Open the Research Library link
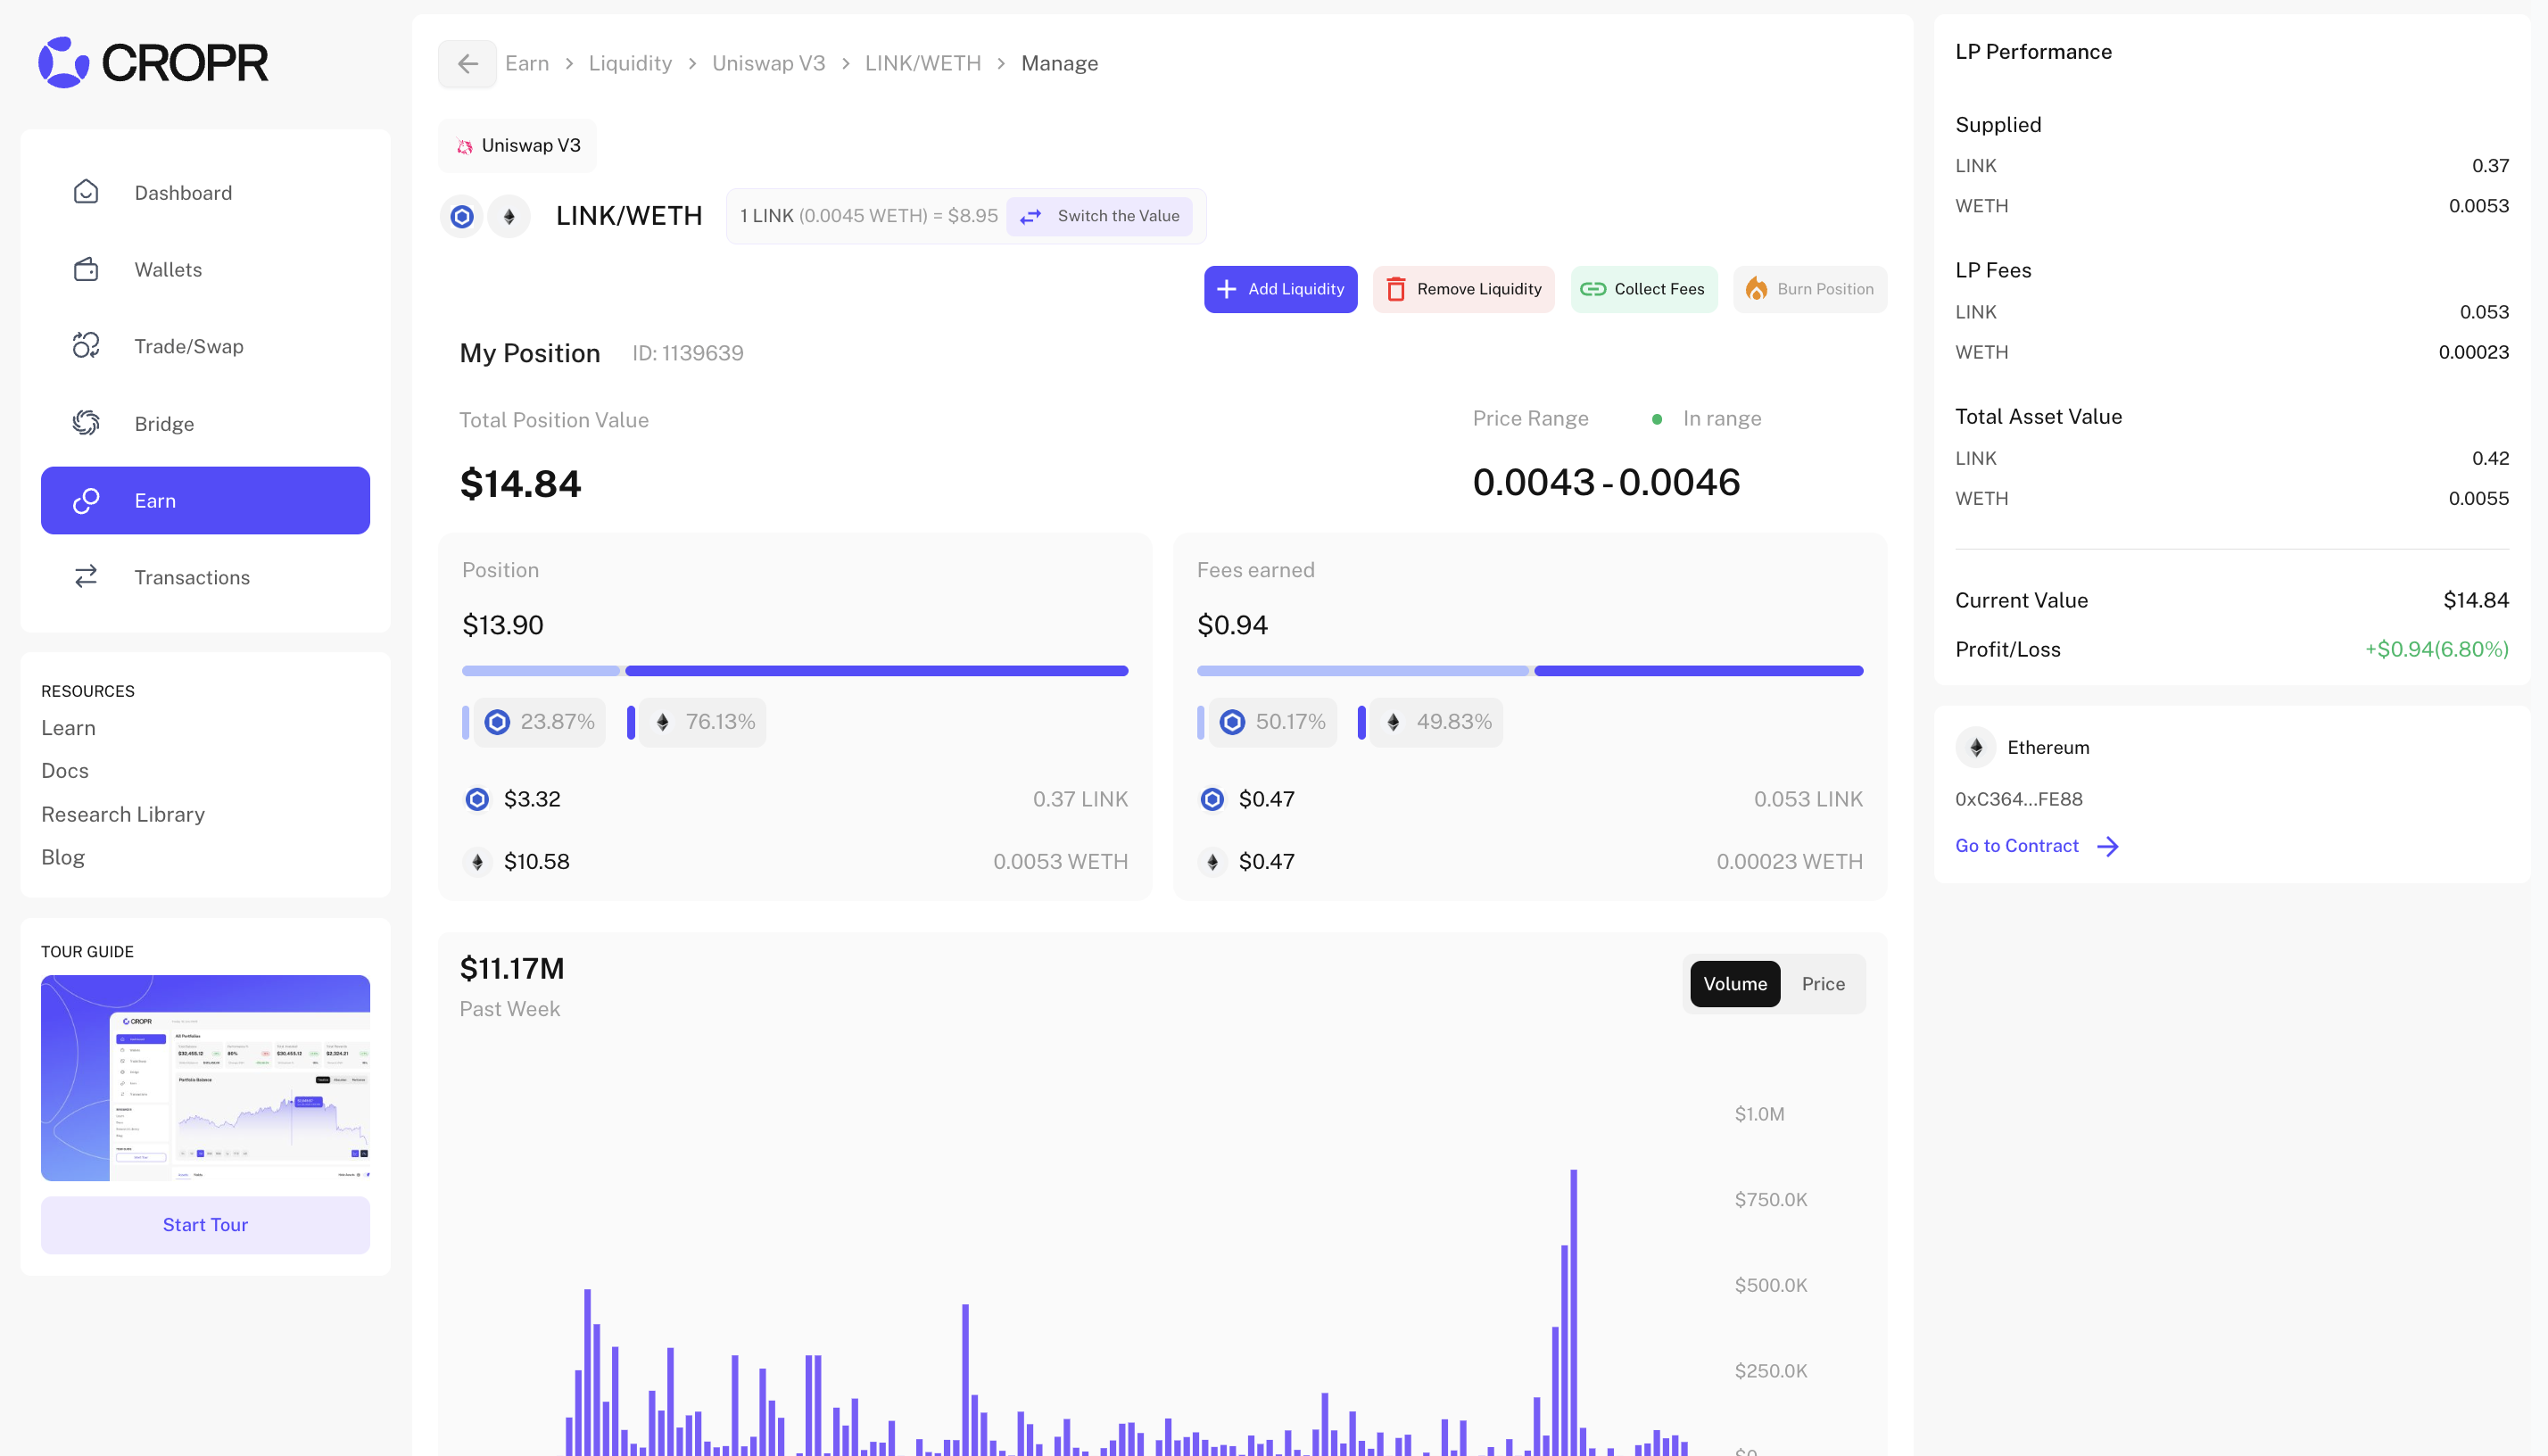This screenshot has height=1456, width=2548. pyautogui.click(x=123, y=814)
